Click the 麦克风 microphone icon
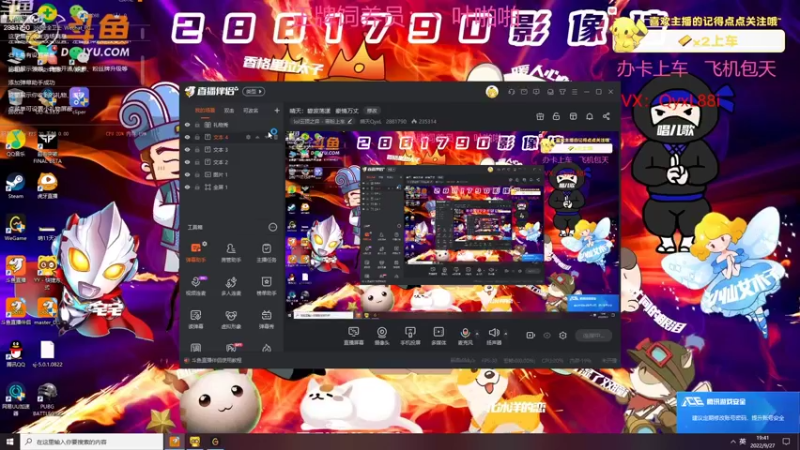Image resolution: width=800 pixels, height=450 pixels. pos(465,333)
